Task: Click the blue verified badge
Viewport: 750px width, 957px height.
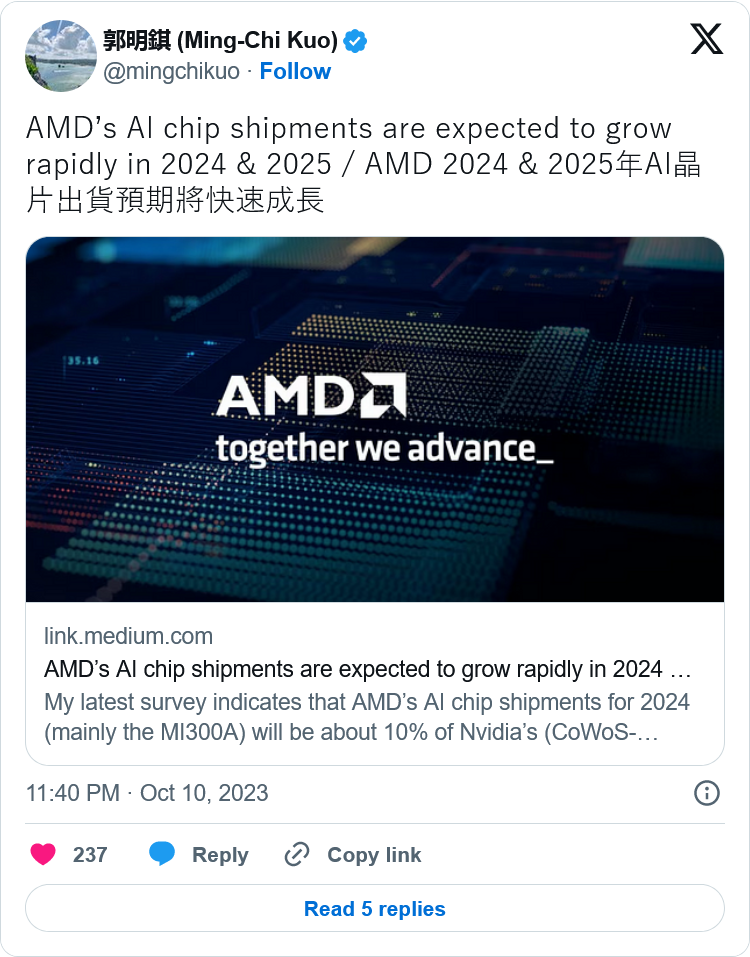Action: [x=356, y=41]
